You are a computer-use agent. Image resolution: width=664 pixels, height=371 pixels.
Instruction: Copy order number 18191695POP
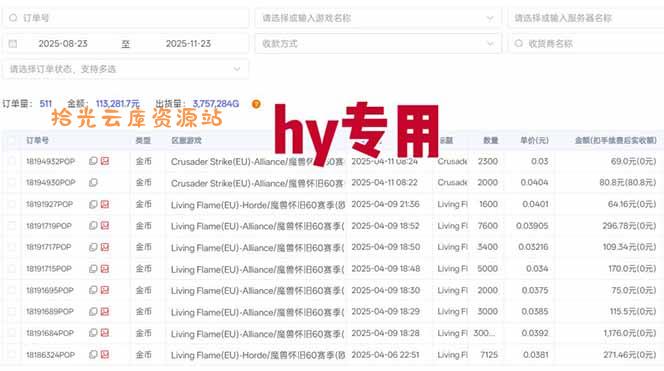click(x=93, y=290)
